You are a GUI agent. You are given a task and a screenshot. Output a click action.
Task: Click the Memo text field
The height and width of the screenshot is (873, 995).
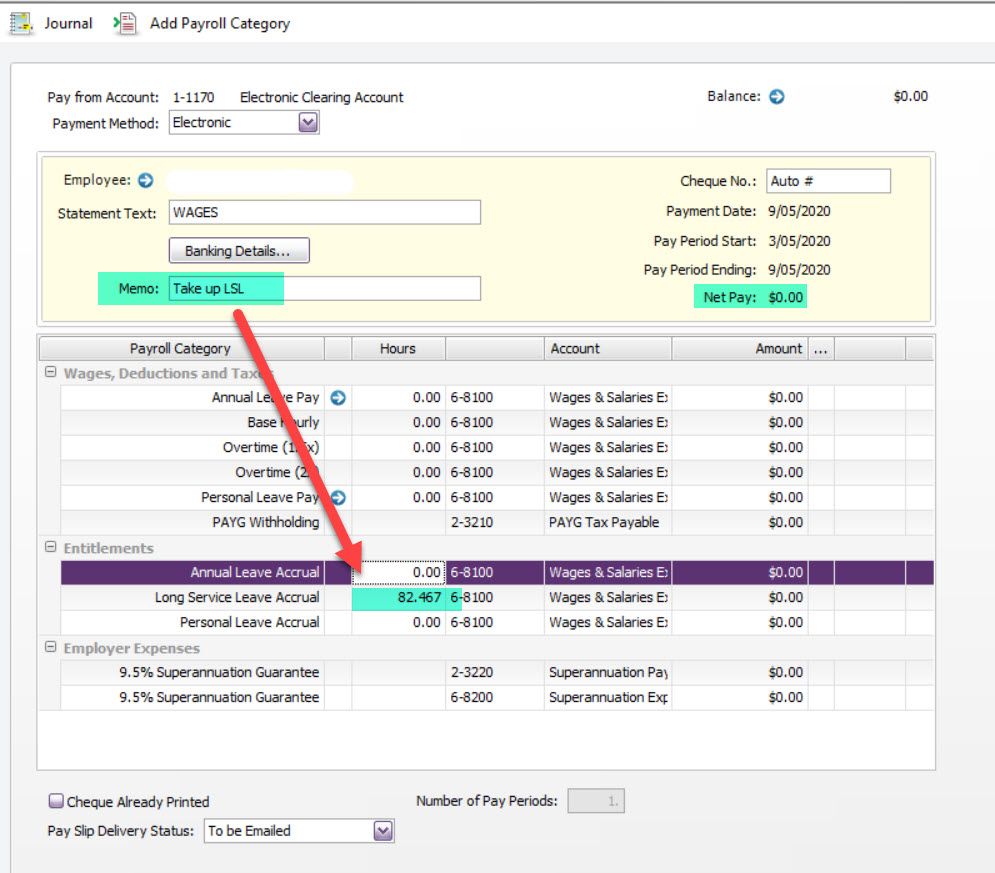point(324,289)
